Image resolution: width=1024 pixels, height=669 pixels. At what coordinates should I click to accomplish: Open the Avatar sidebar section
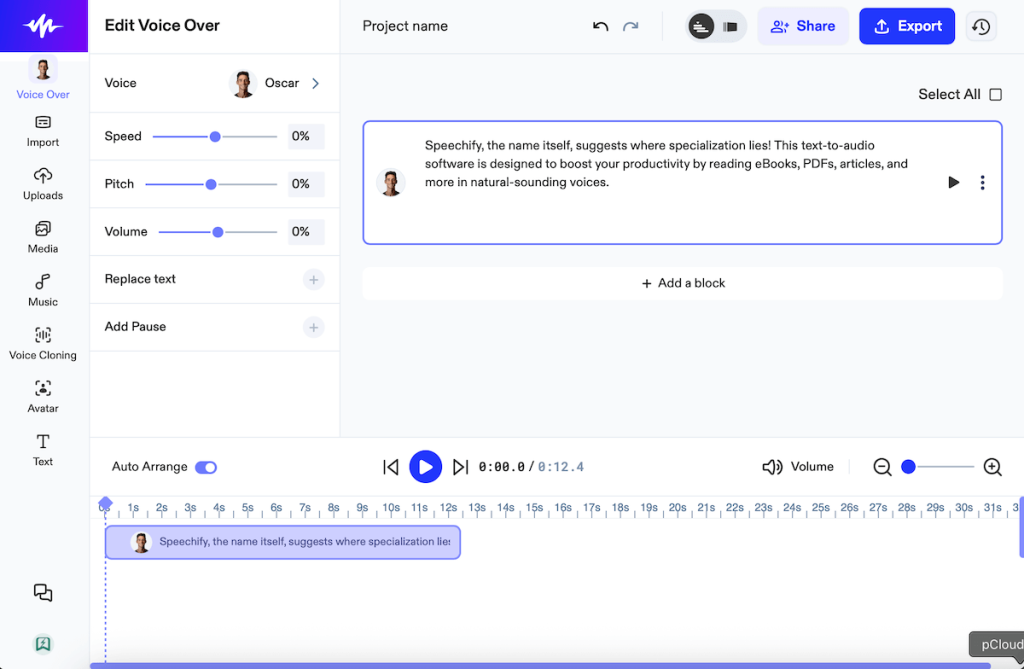[43, 397]
